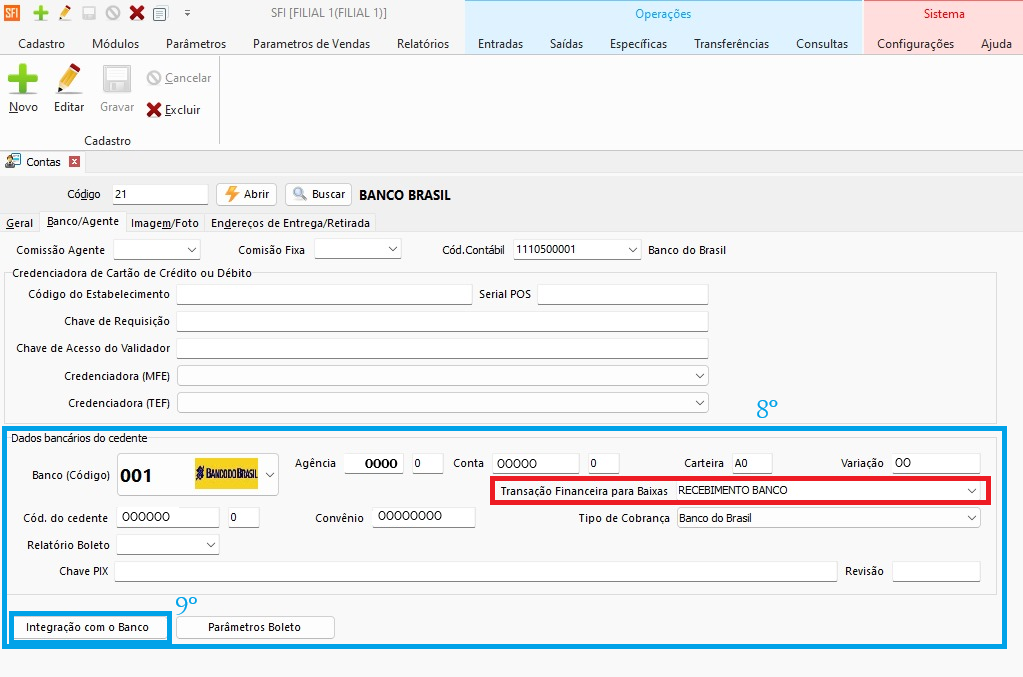This screenshot has width=1023, height=677.
Task: Click the Cód. do cedente field 000000
Action: click(x=168, y=517)
